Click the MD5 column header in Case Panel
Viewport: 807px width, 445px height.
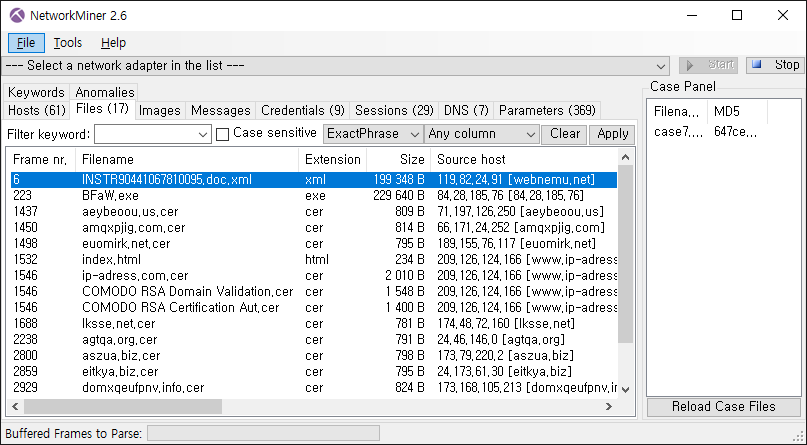coord(737,112)
